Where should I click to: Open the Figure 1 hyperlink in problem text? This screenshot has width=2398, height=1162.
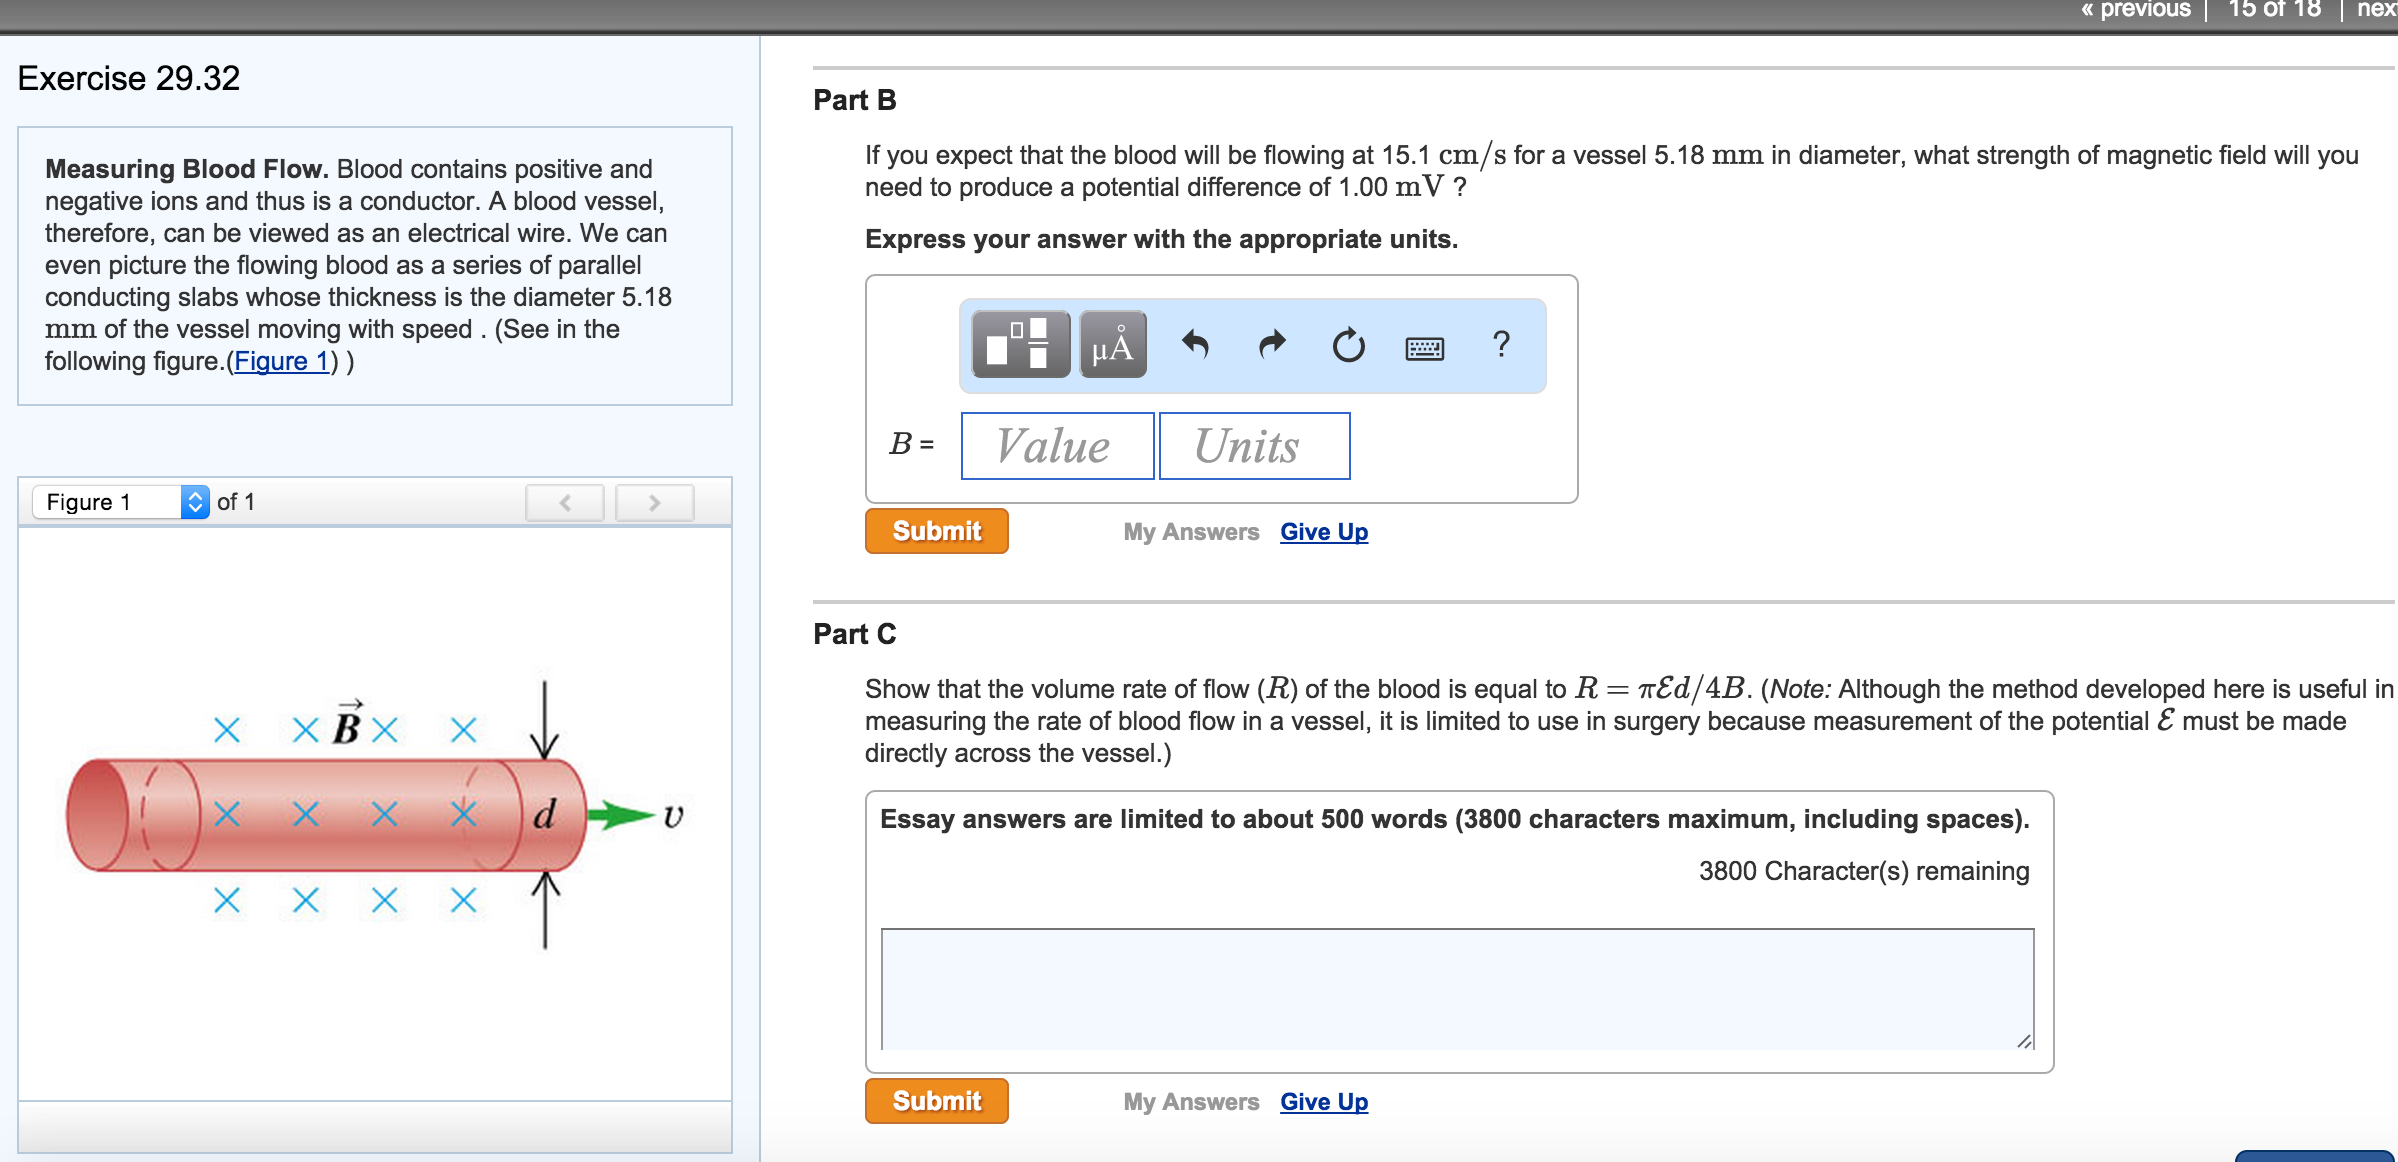(x=281, y=361)
